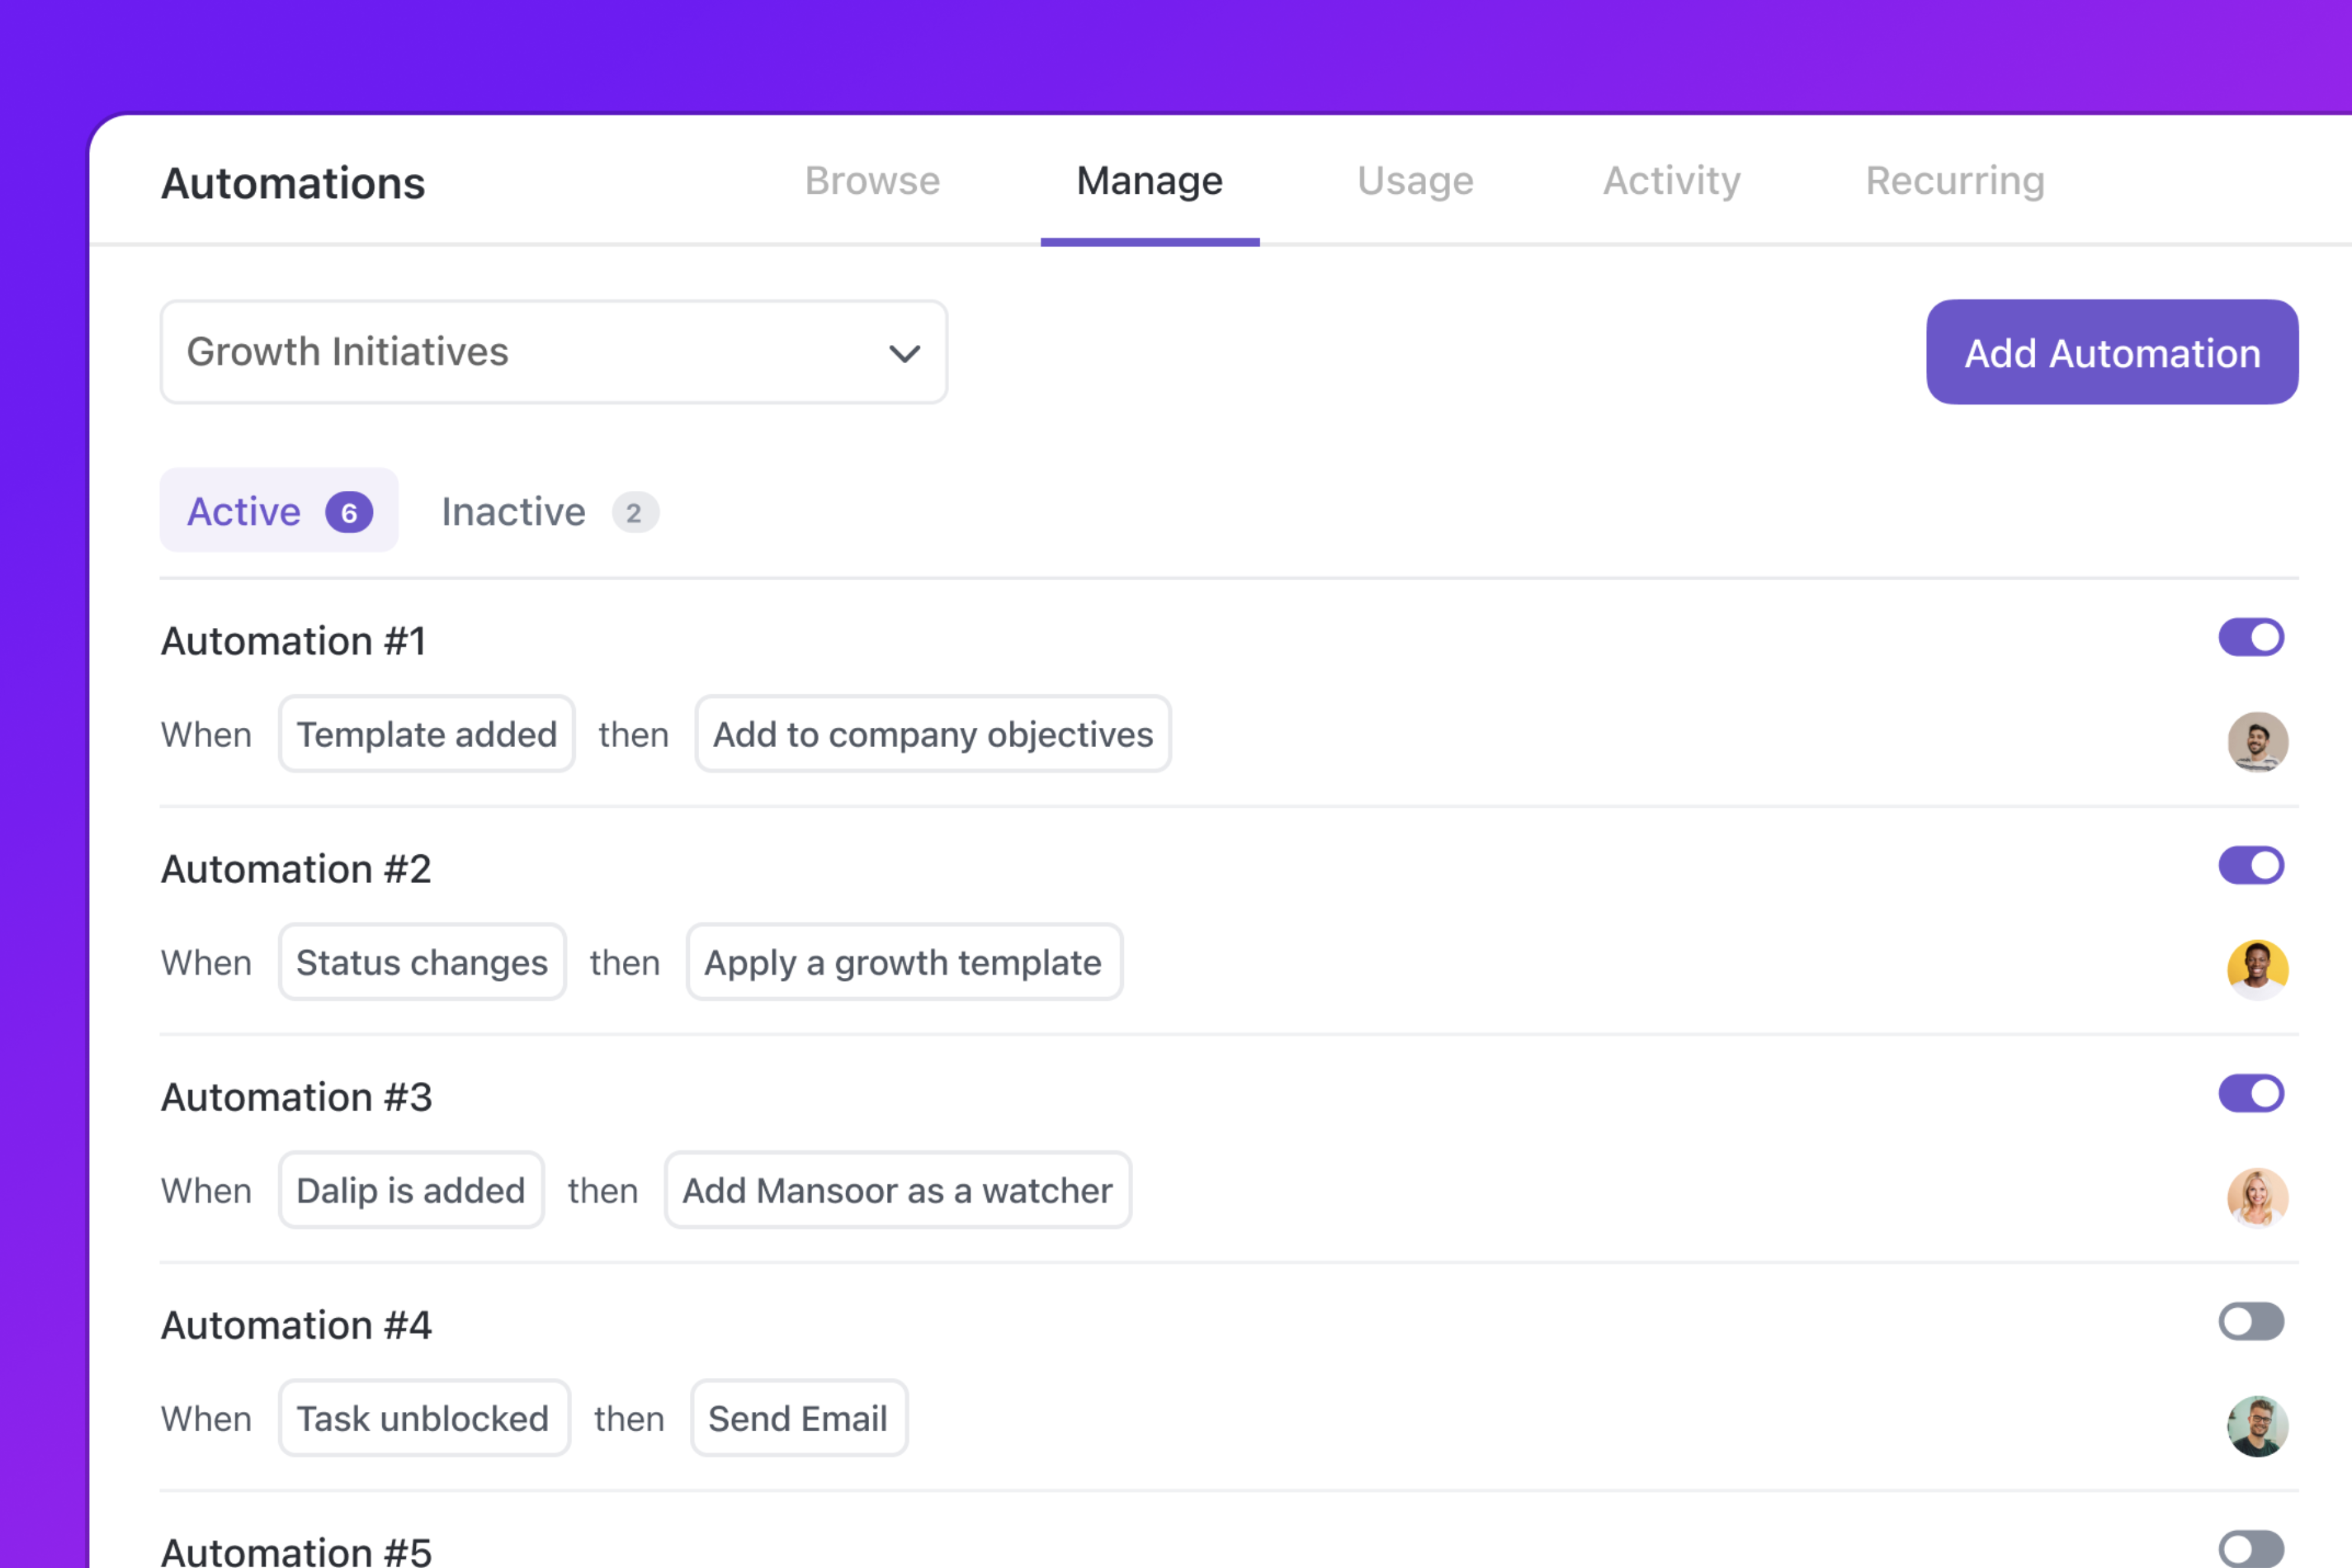Viewport: 2352px width, 1568px height.
Task: Turn on Automation #5 switch
Action: point(2251,1549)
